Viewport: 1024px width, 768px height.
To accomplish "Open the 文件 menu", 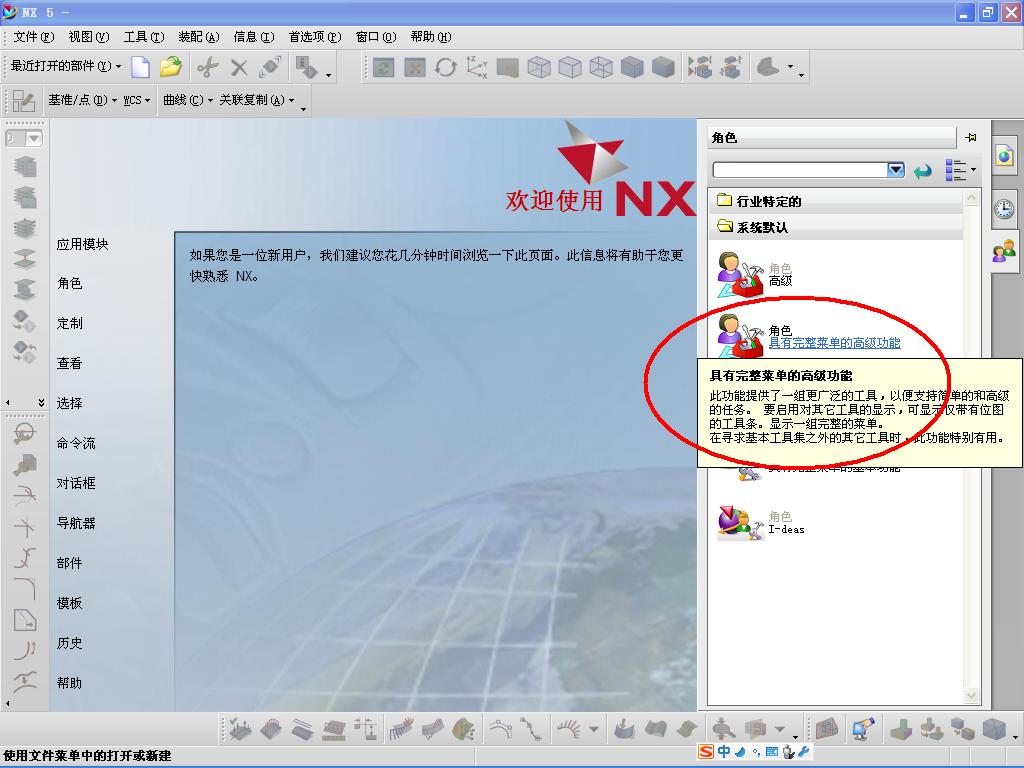I will pyautogui.click(x=34, y=37).
